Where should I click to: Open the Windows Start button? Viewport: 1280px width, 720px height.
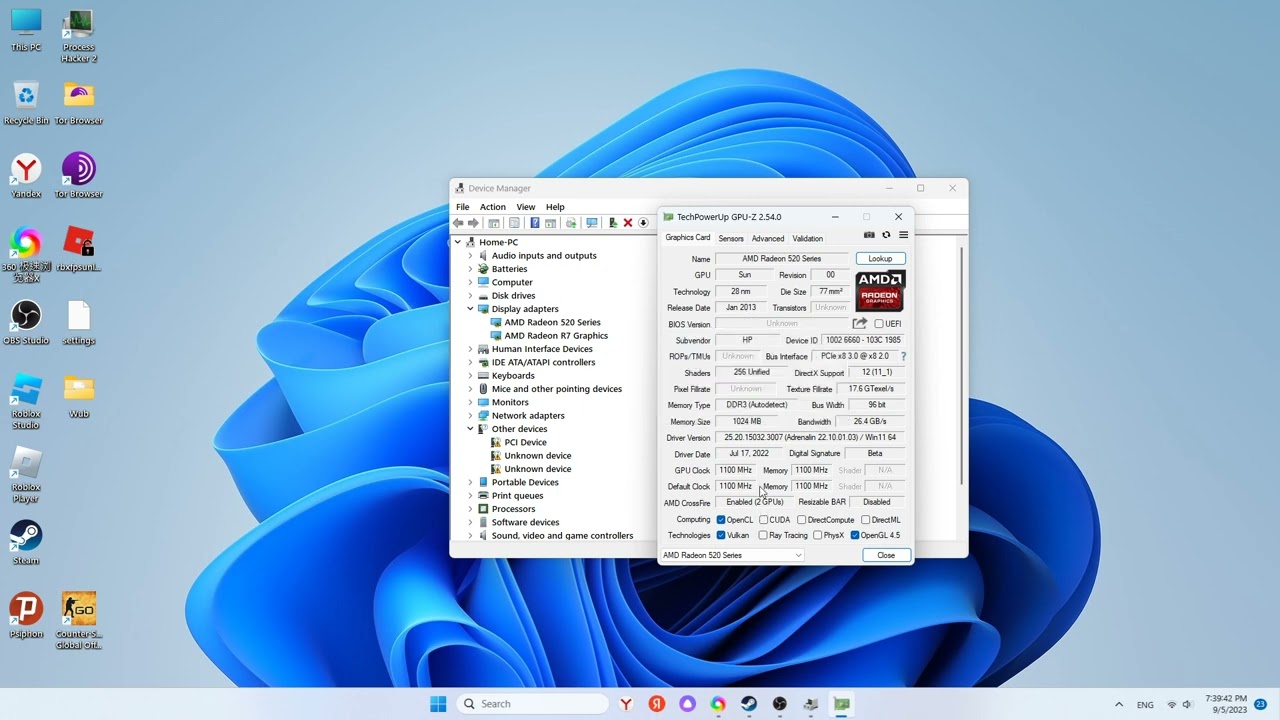pos(438,704)
